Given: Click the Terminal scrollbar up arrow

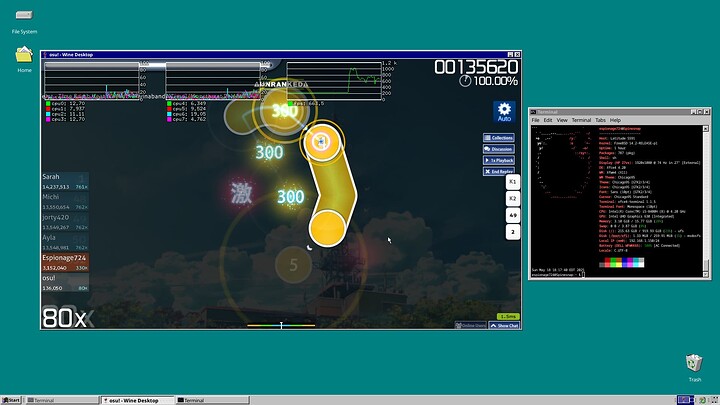Looking at the screenshot, I should 706,129.
